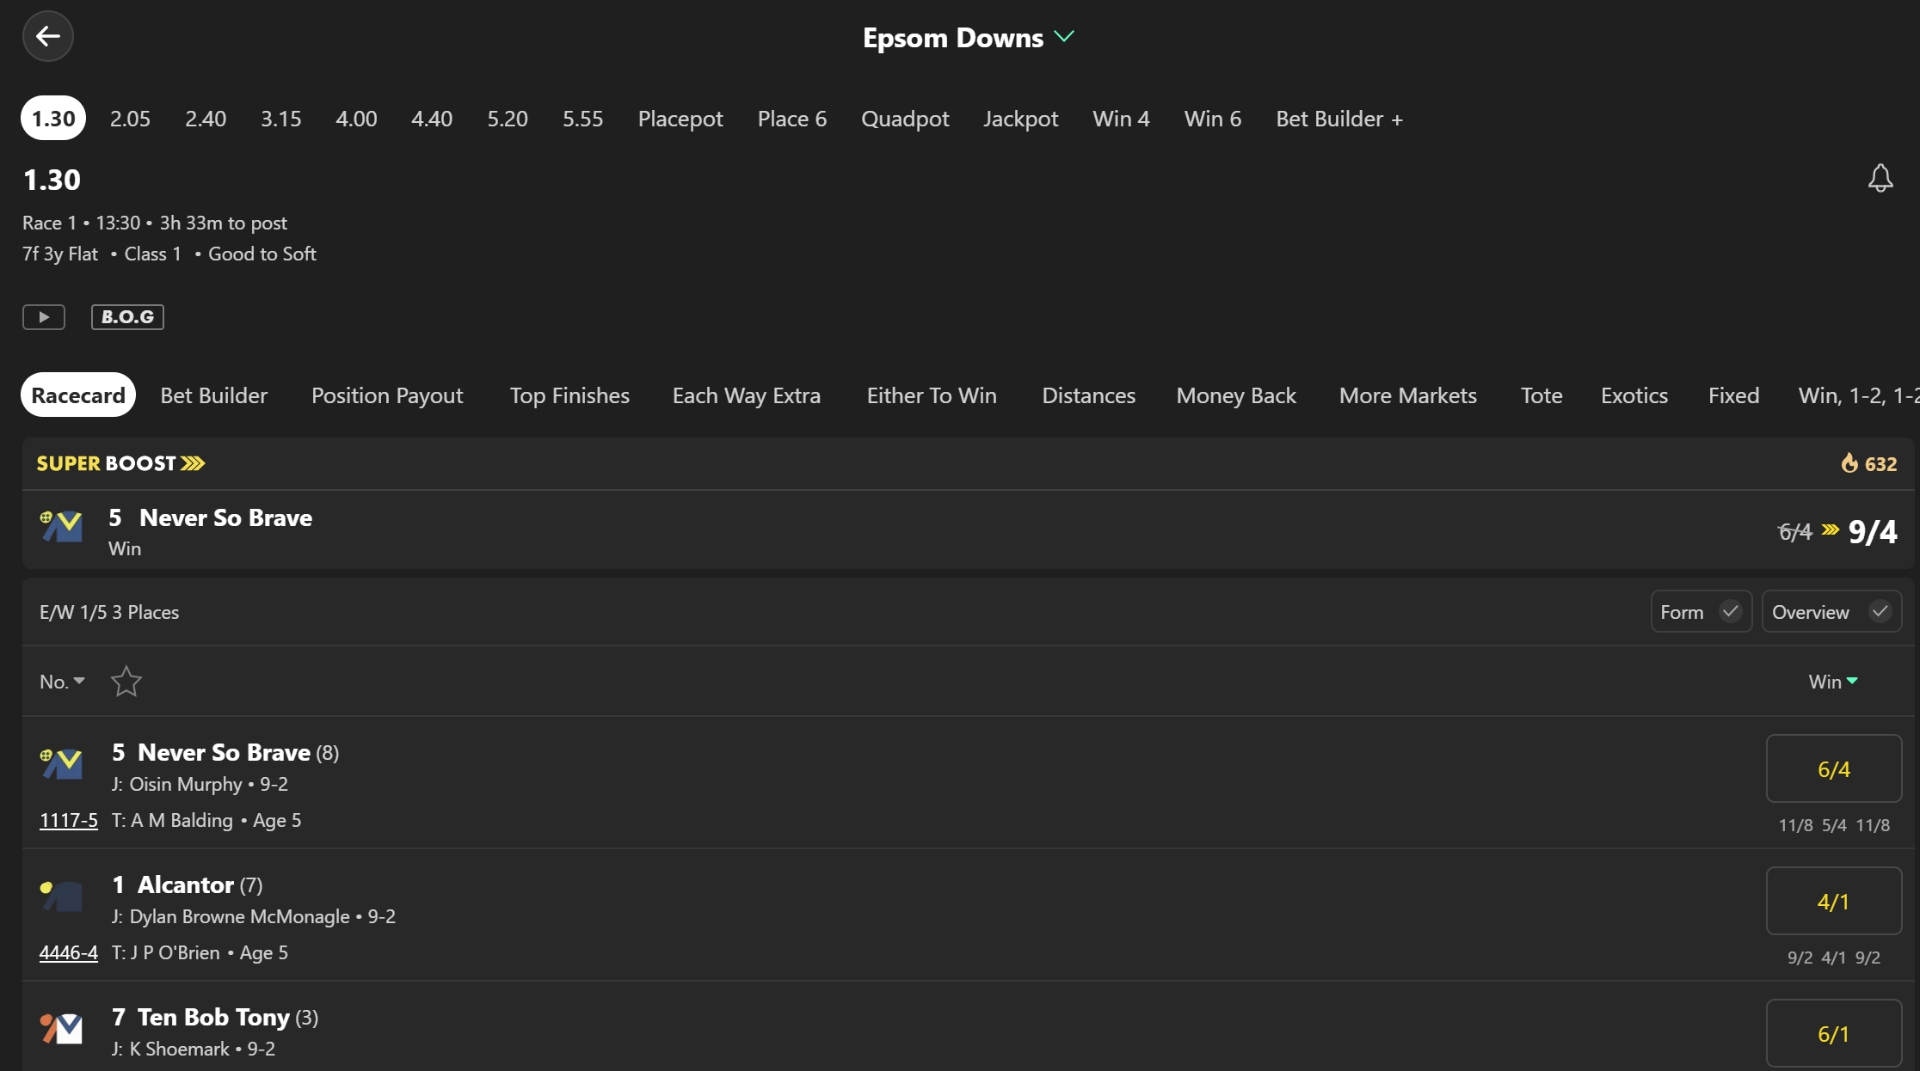
Task: Switch to Each Way Extra tab
Action: point(746,395)
